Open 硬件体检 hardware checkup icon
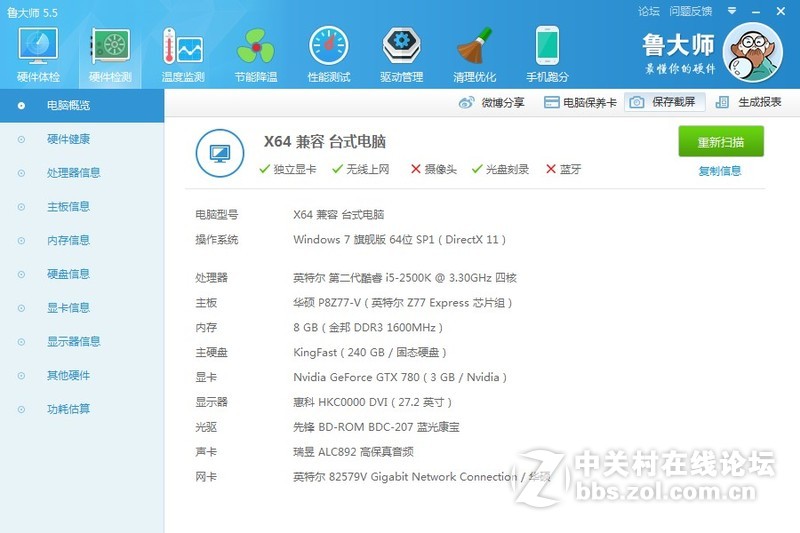 point(38,46)
